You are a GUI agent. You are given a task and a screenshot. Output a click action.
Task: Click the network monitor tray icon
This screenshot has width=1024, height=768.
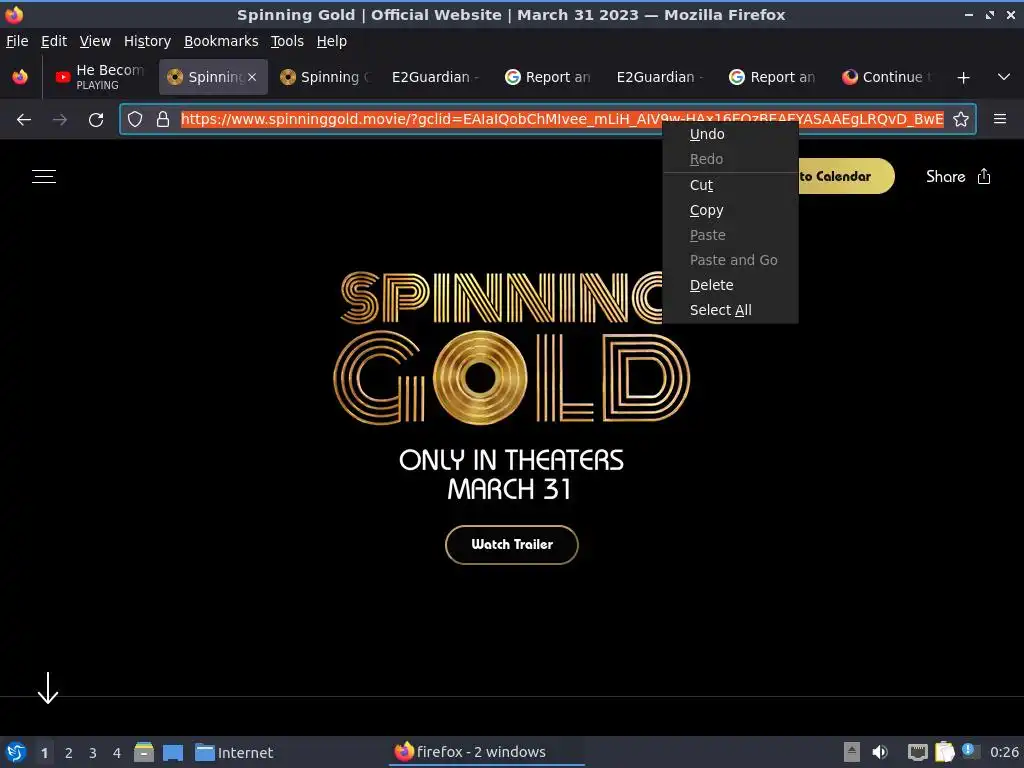click(x=918, y=752)
